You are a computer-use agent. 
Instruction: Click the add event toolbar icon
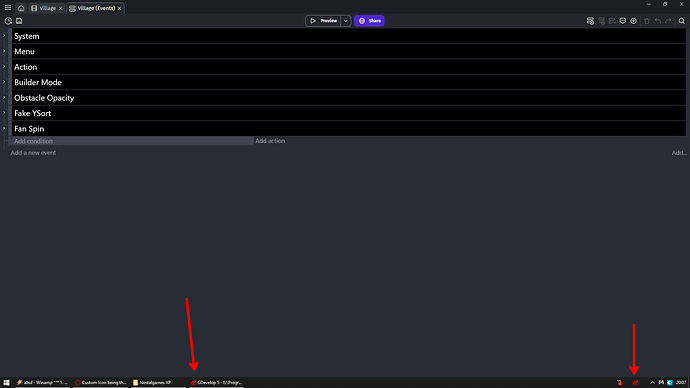tap(590, 21)
